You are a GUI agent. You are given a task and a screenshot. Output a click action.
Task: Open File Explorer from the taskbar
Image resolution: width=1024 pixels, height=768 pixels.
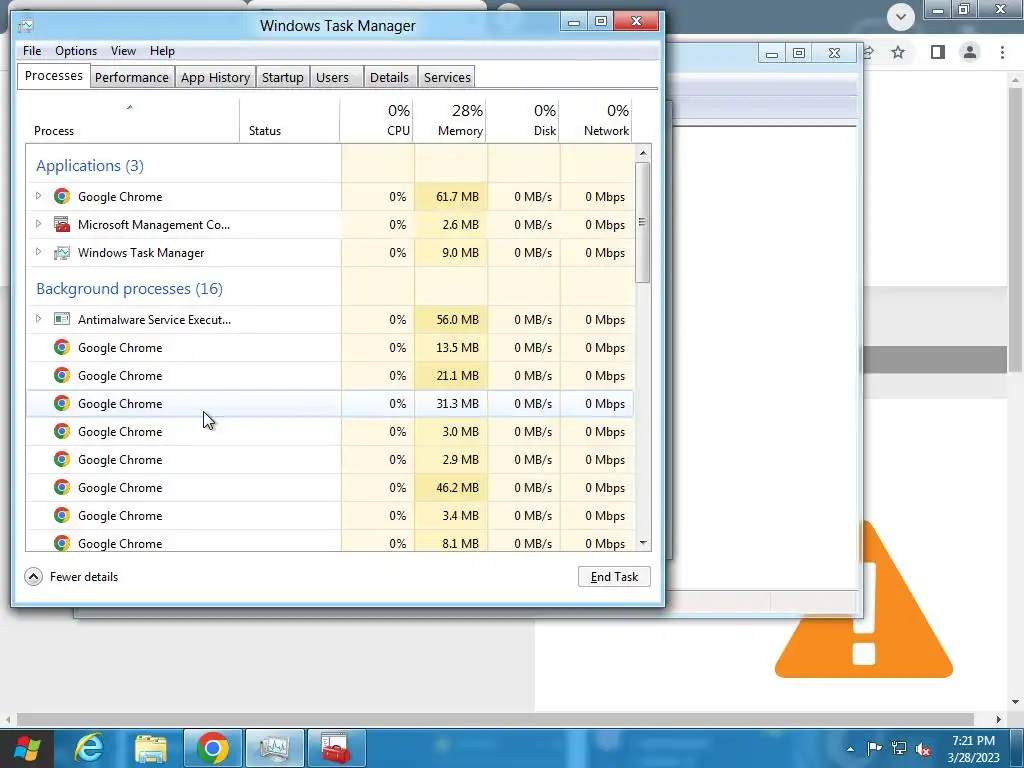[151, 748]
